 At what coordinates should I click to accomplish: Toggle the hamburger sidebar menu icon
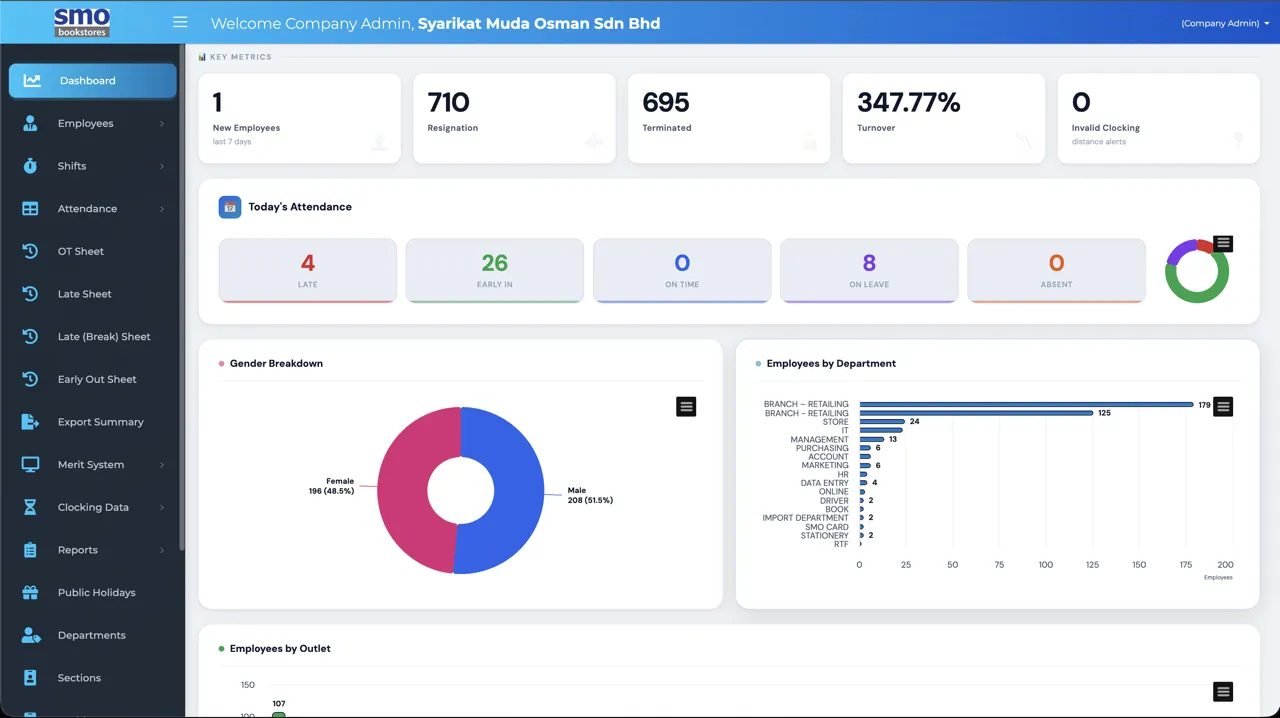[180, 22]
